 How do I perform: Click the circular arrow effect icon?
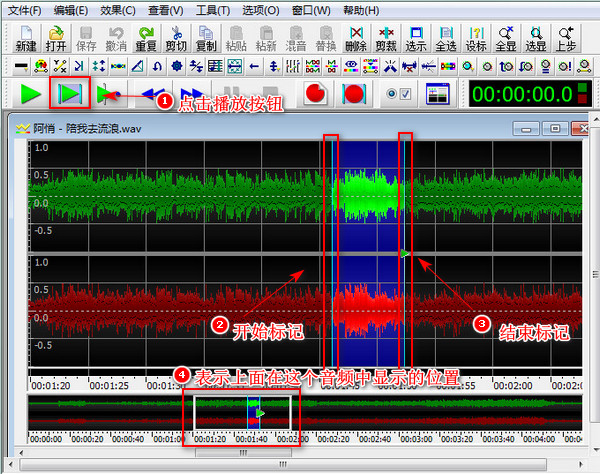coord(157,66)
